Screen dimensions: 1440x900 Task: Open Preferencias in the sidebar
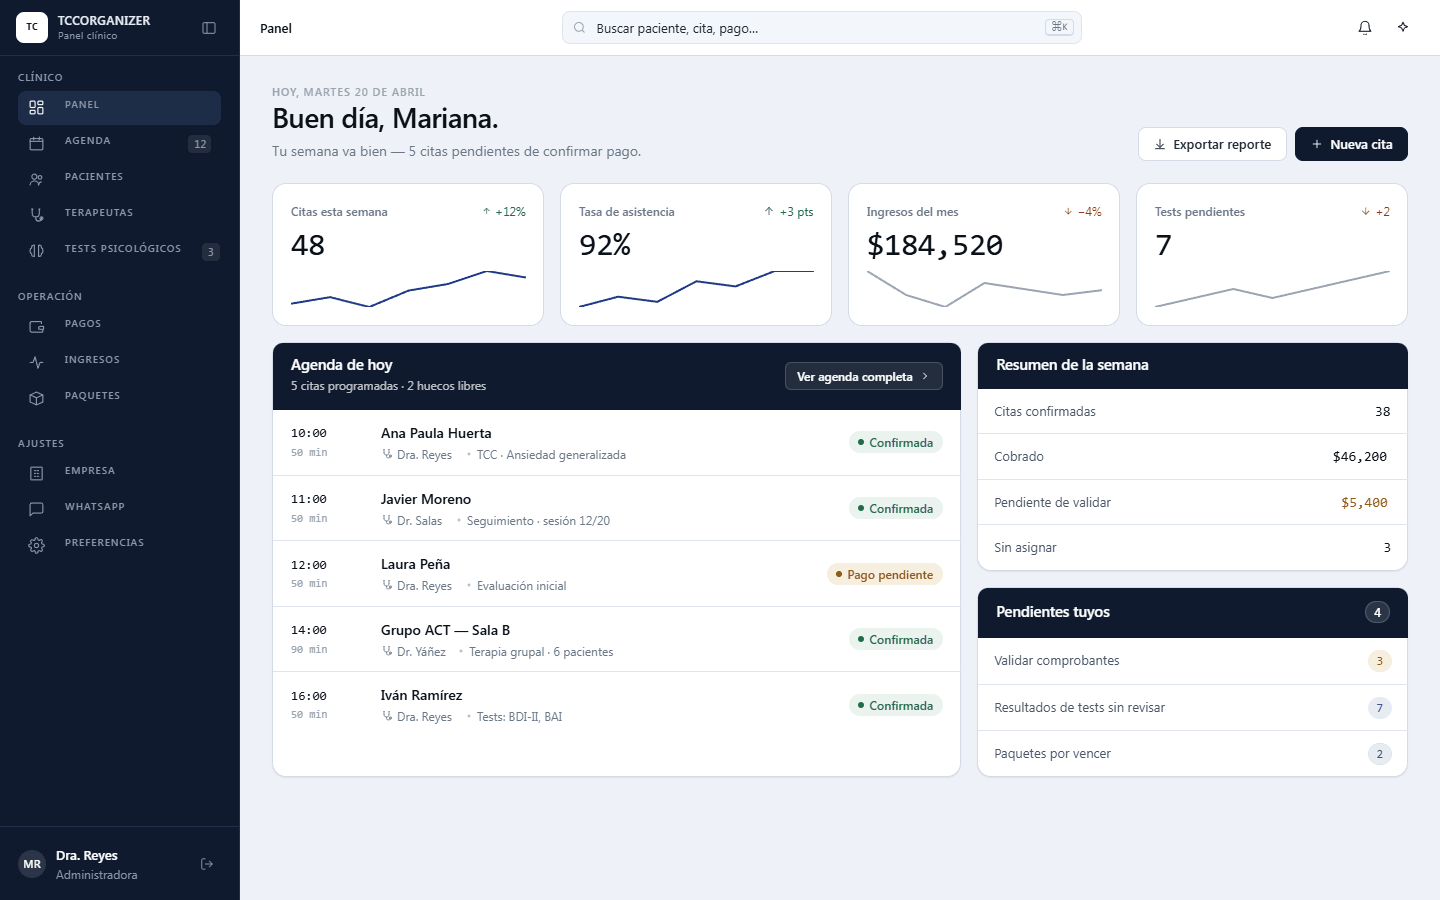[x=119, y=545]
